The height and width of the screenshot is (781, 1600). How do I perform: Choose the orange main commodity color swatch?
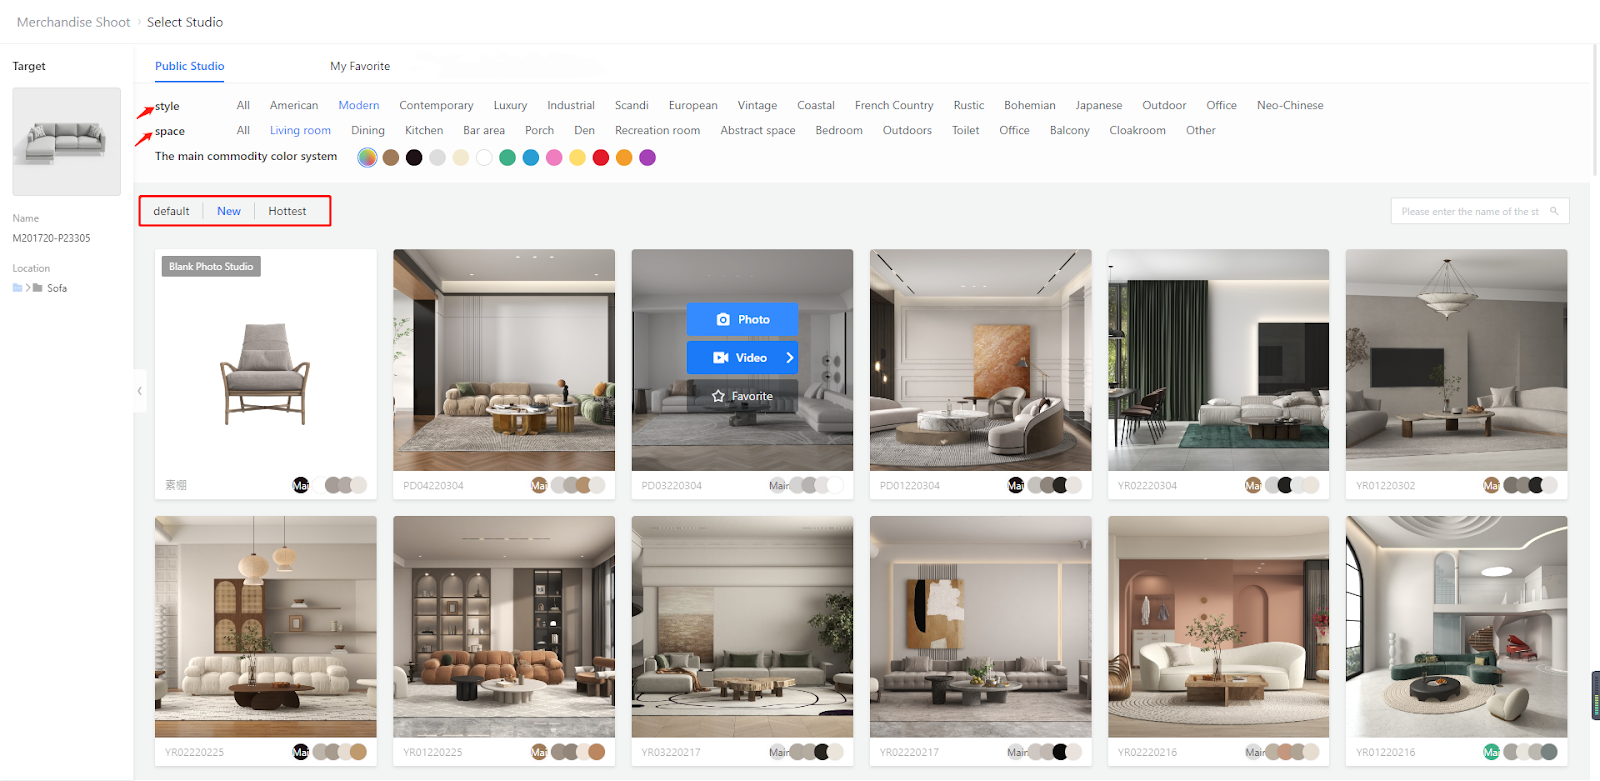[624, 157]
